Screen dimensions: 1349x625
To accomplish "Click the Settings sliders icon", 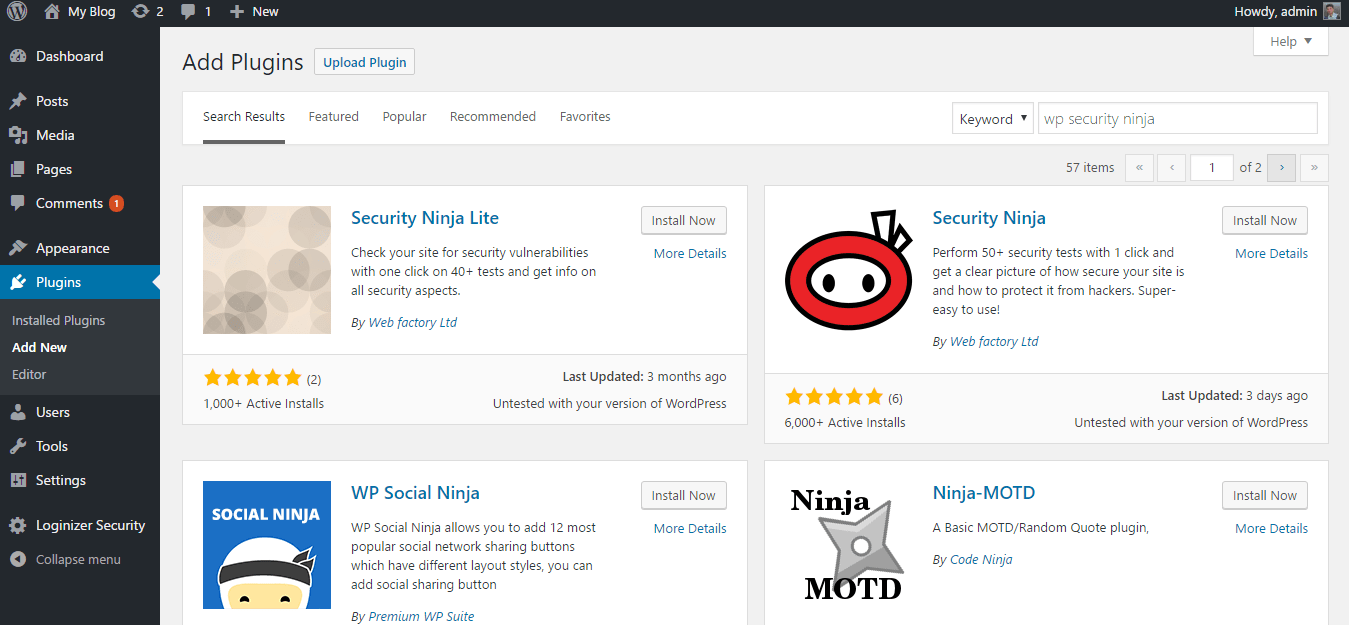I will (x=18, y=480).
